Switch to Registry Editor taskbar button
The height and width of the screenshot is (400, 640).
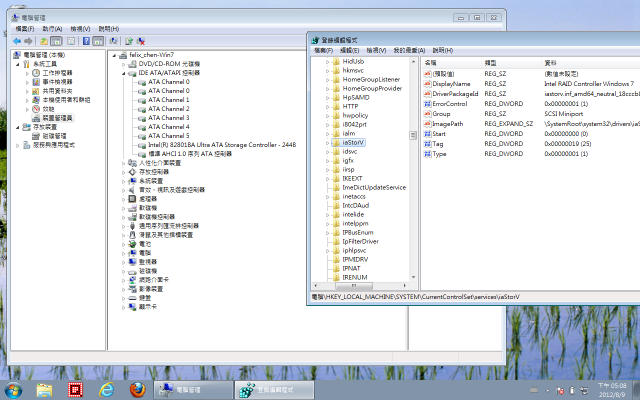(x=274, y=390)
